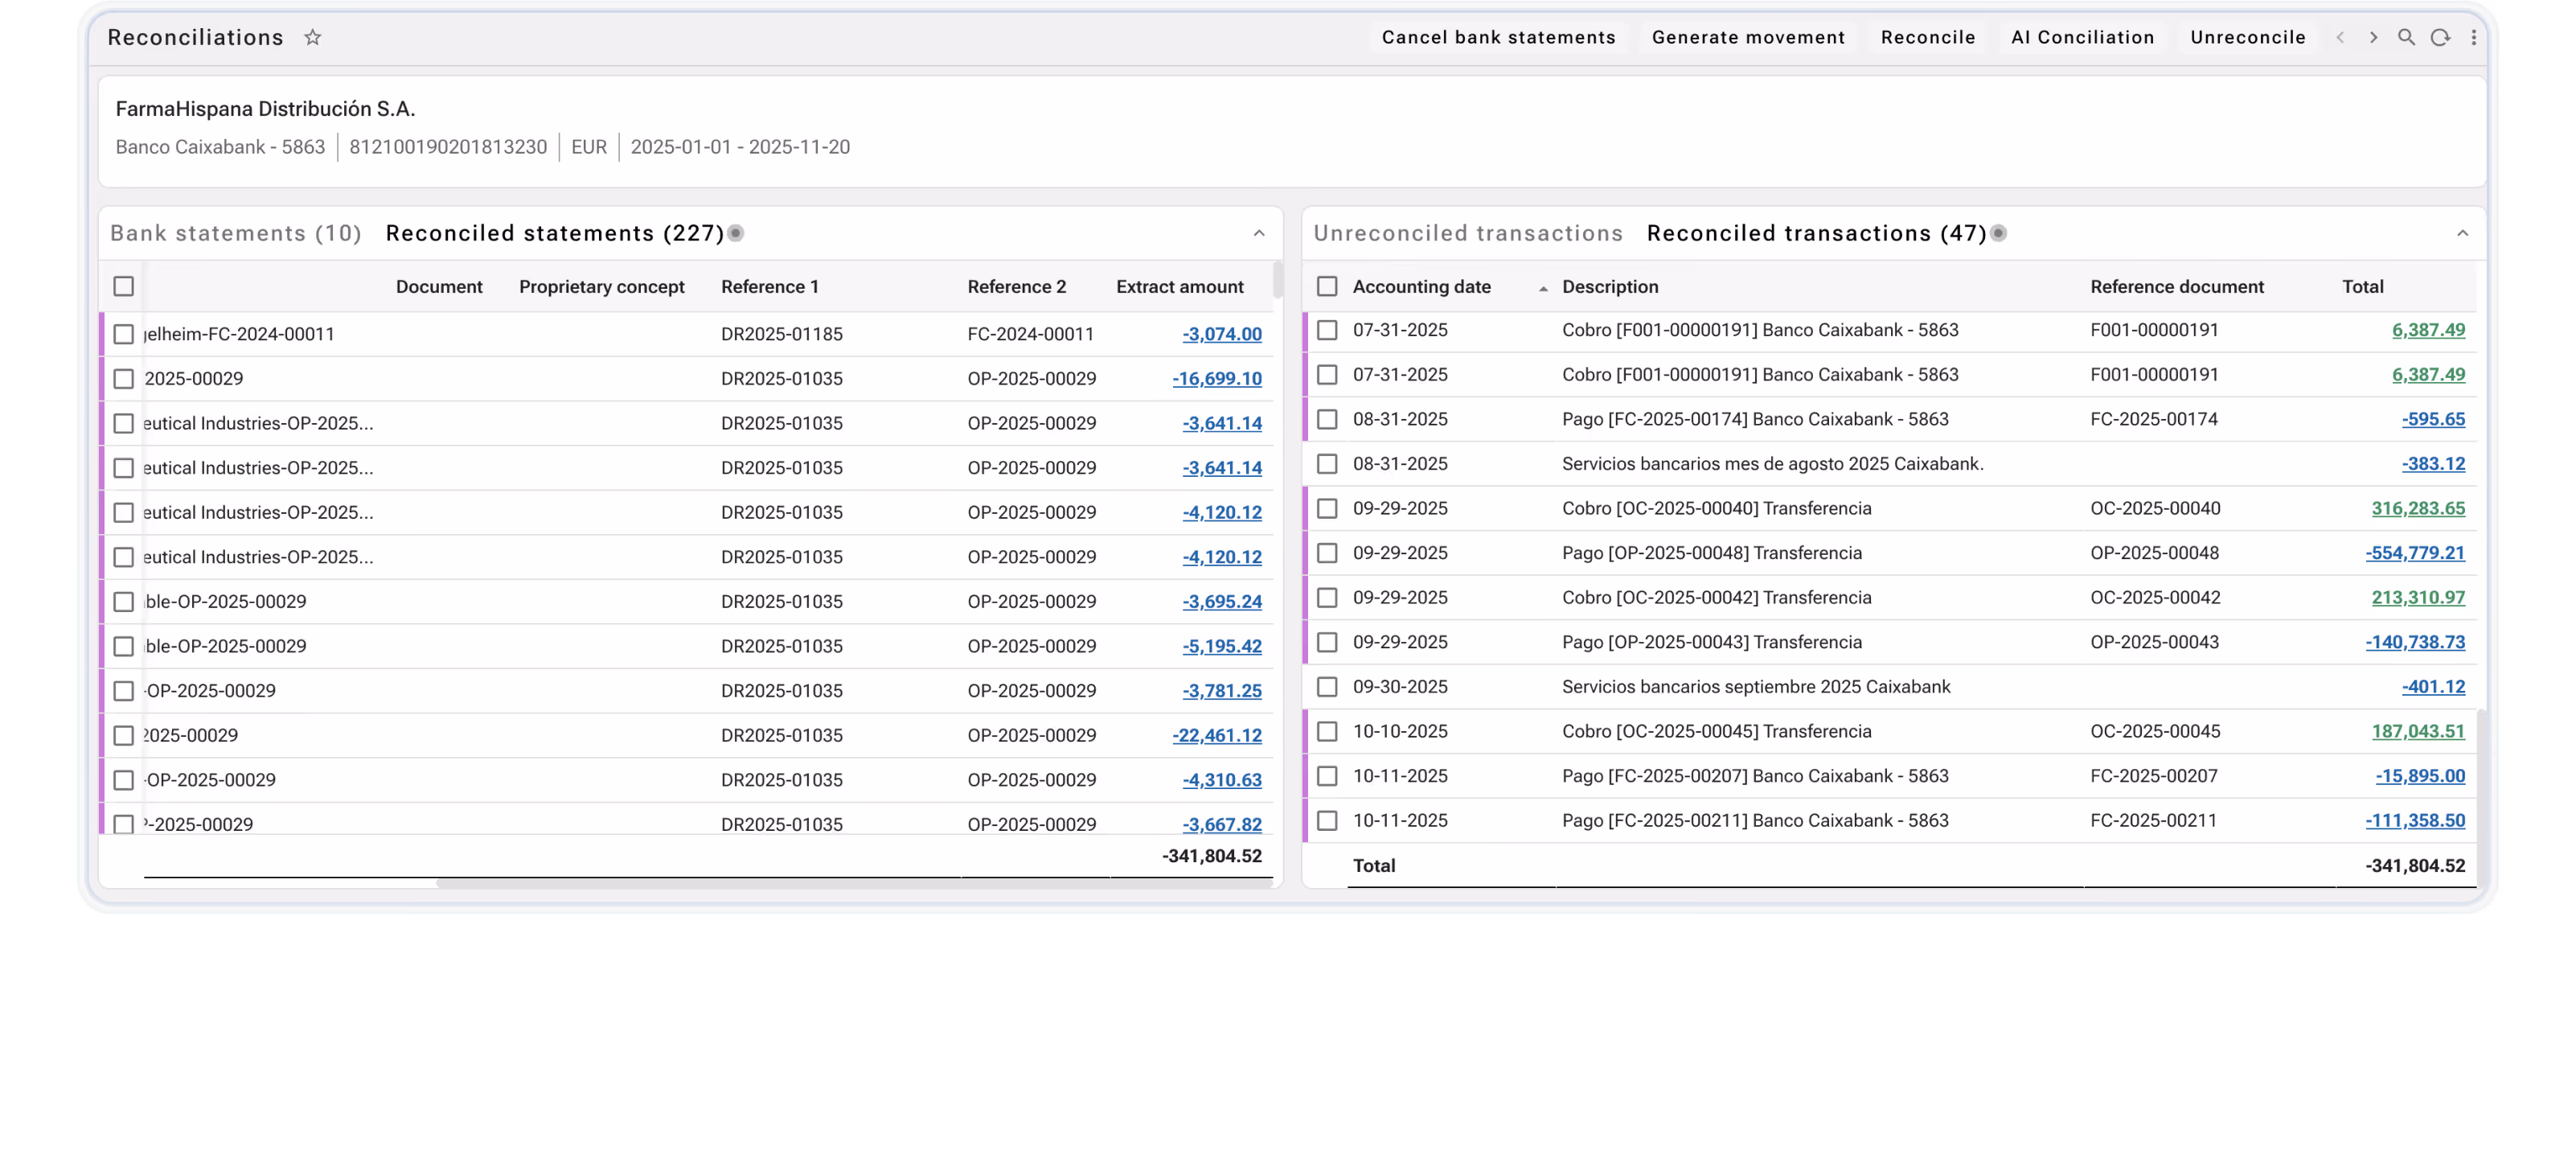Open the Unreconciled transactions tab
The height and width of the screenshot is (1151, 2576).
point(1468,233)
